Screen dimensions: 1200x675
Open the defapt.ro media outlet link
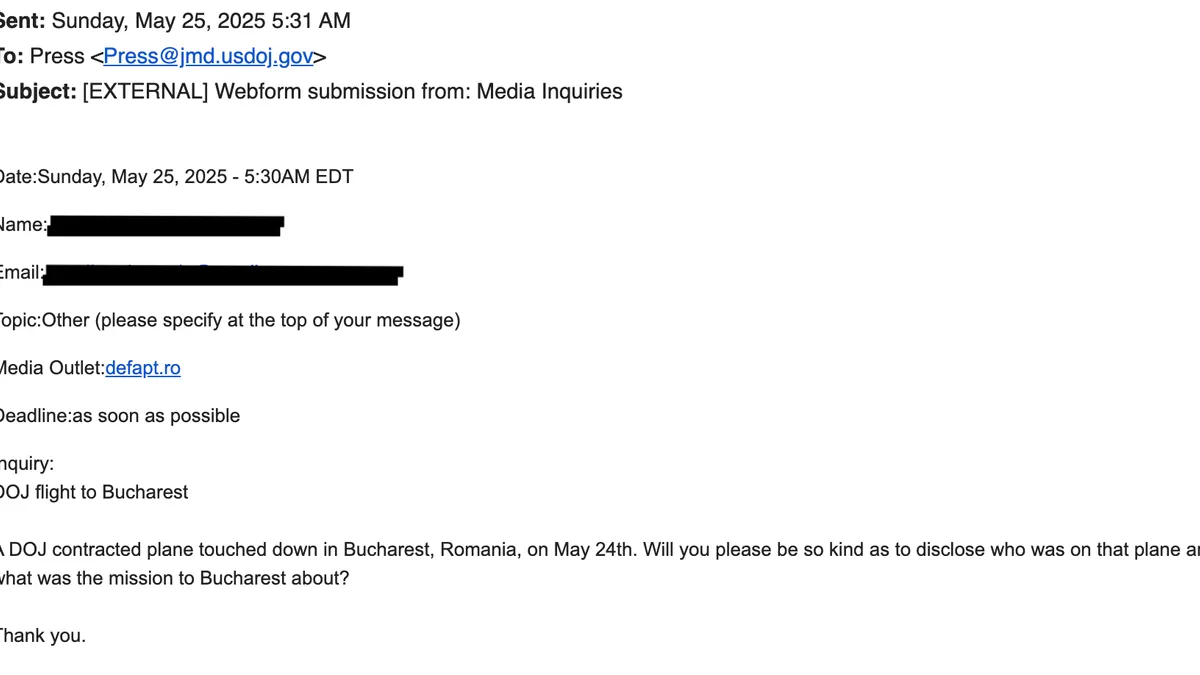(x=143, y=368)
